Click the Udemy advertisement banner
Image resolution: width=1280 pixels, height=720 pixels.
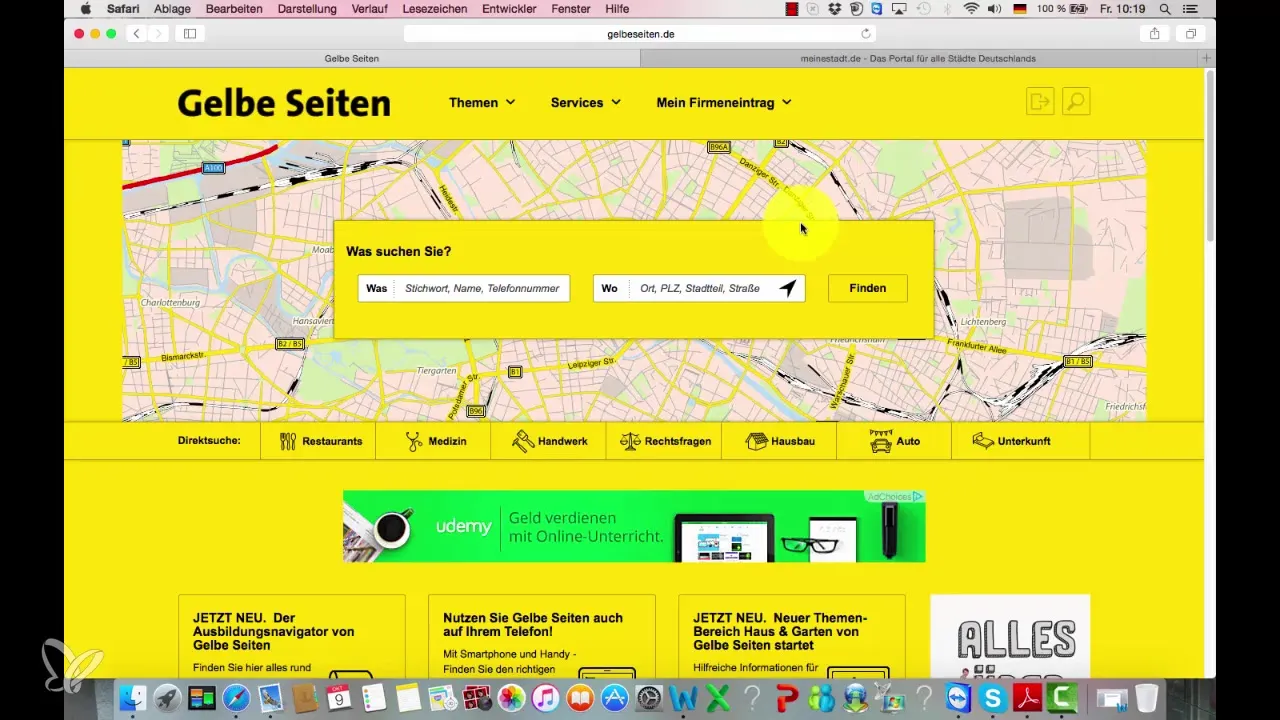(634, 526)
